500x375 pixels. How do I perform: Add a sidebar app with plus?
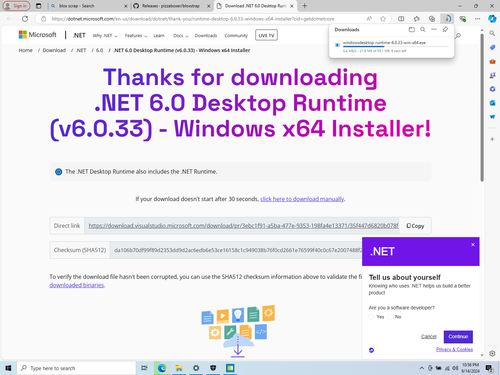pos(492,139)
